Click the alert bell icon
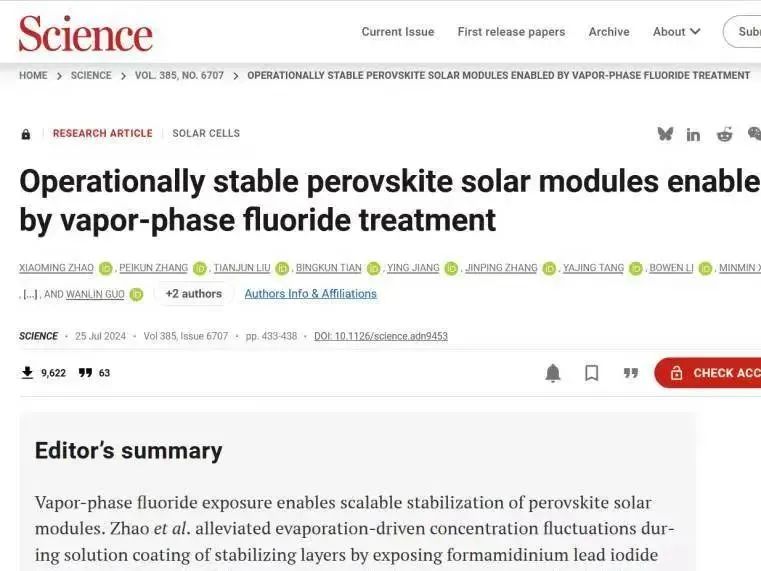 pyautogui.click(x=553, y=373)
